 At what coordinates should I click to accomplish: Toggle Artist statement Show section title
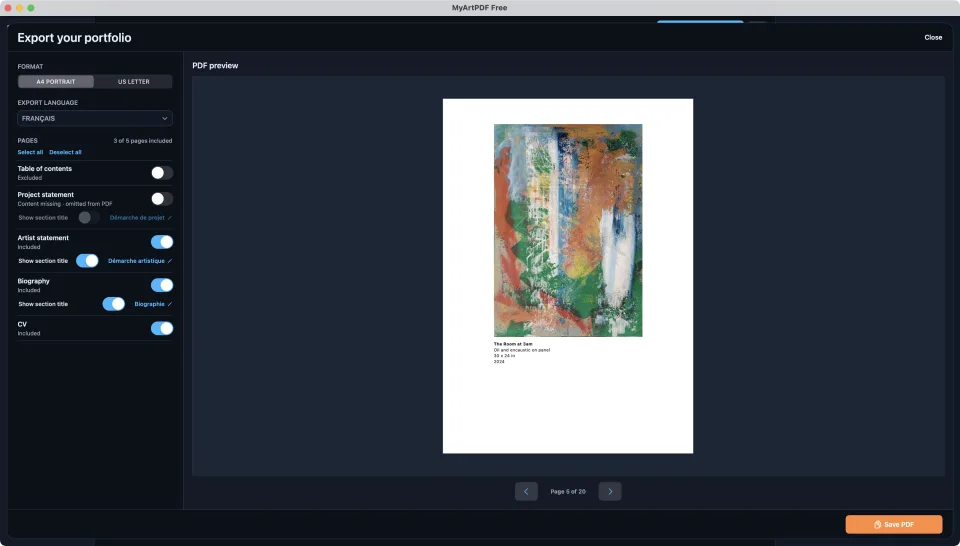[87, 261]
